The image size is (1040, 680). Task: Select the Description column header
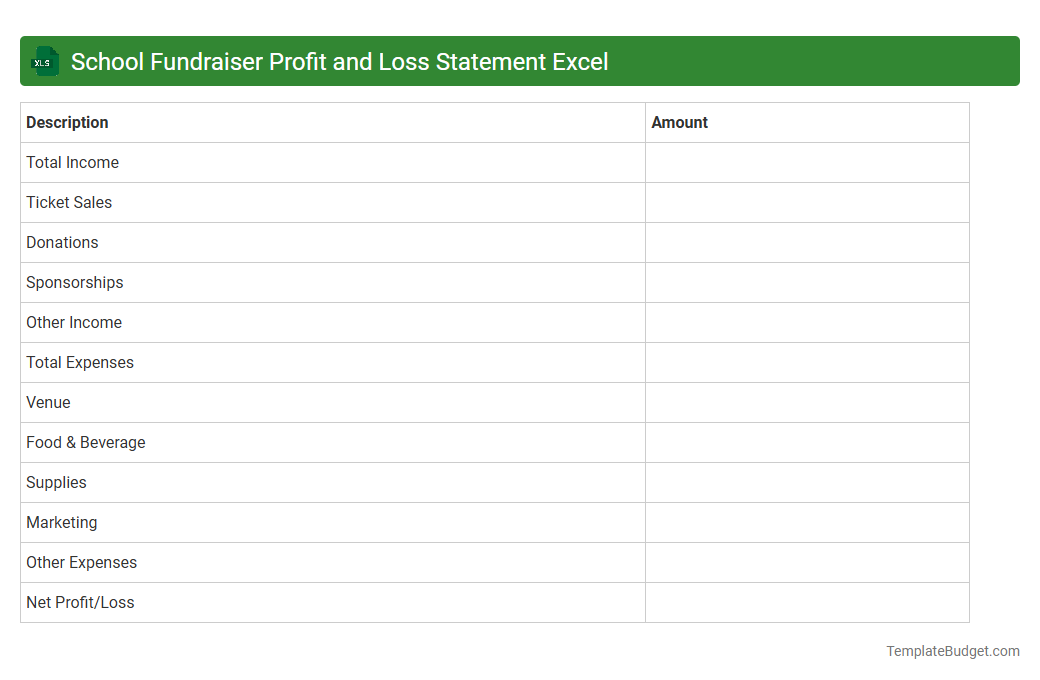coord(67,122)
